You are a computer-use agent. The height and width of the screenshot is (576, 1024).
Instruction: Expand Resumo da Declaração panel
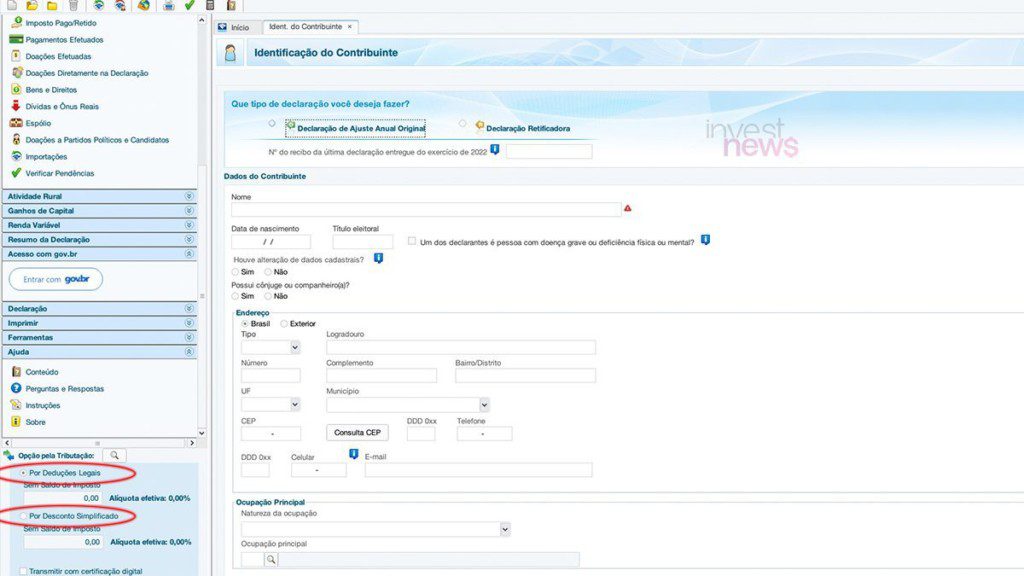tap(189, 240)
